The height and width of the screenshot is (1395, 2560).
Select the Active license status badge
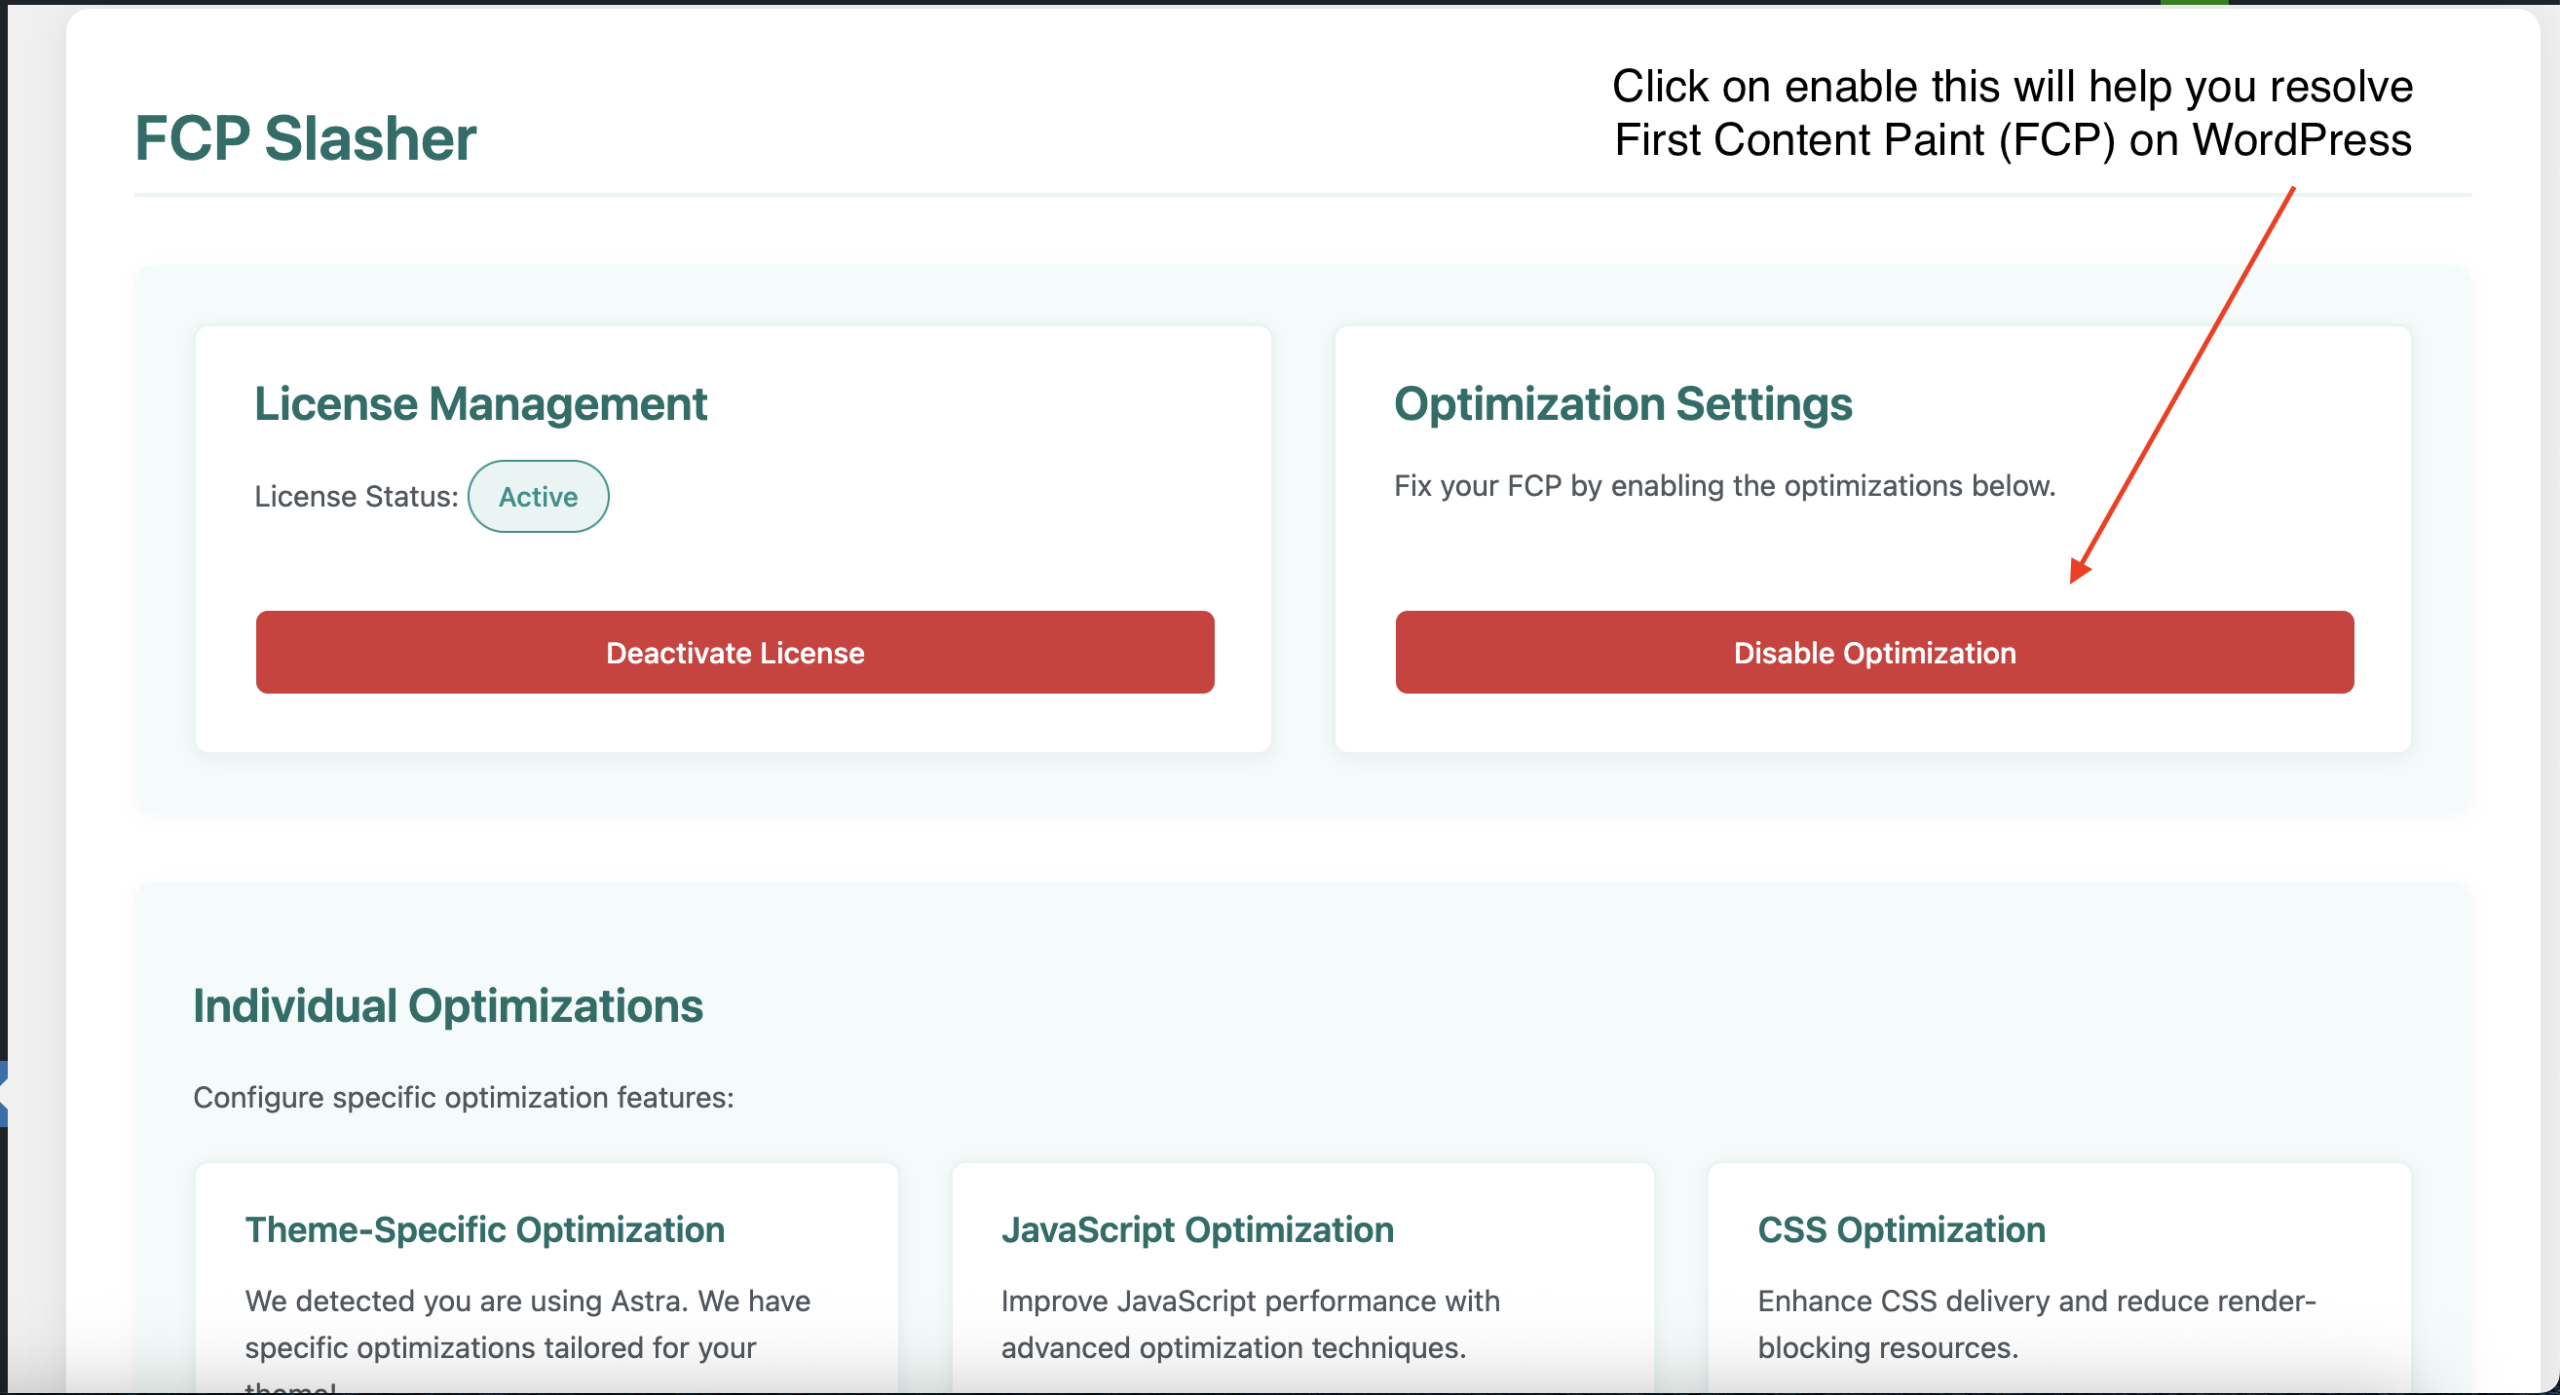click(538, 496)
